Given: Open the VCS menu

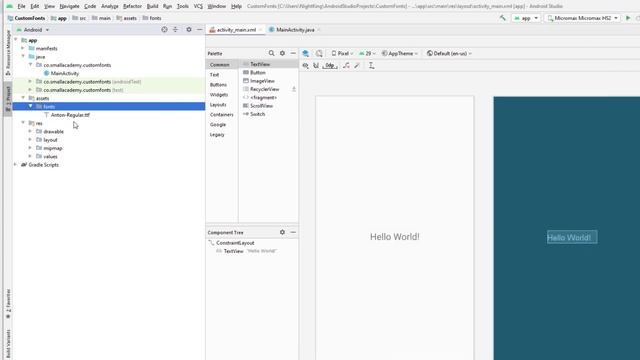Looking at the screenshot, I should coord(198,6).
